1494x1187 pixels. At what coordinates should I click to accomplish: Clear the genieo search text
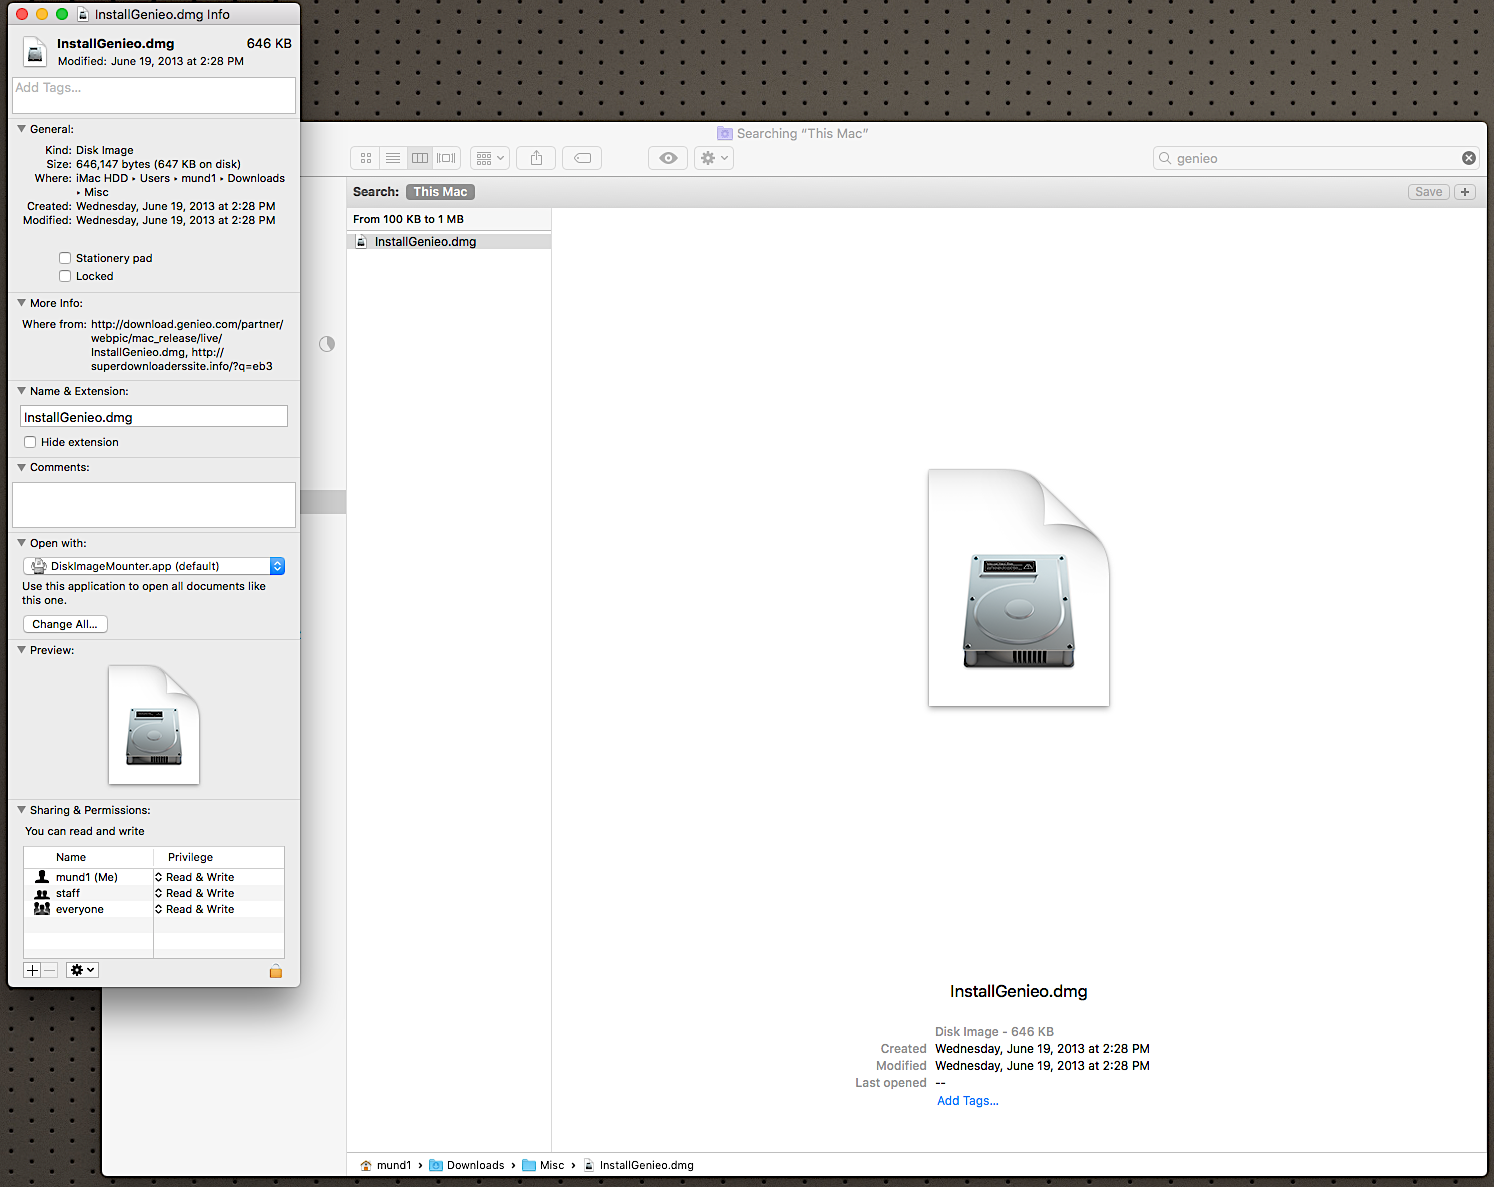point(1469,158)
